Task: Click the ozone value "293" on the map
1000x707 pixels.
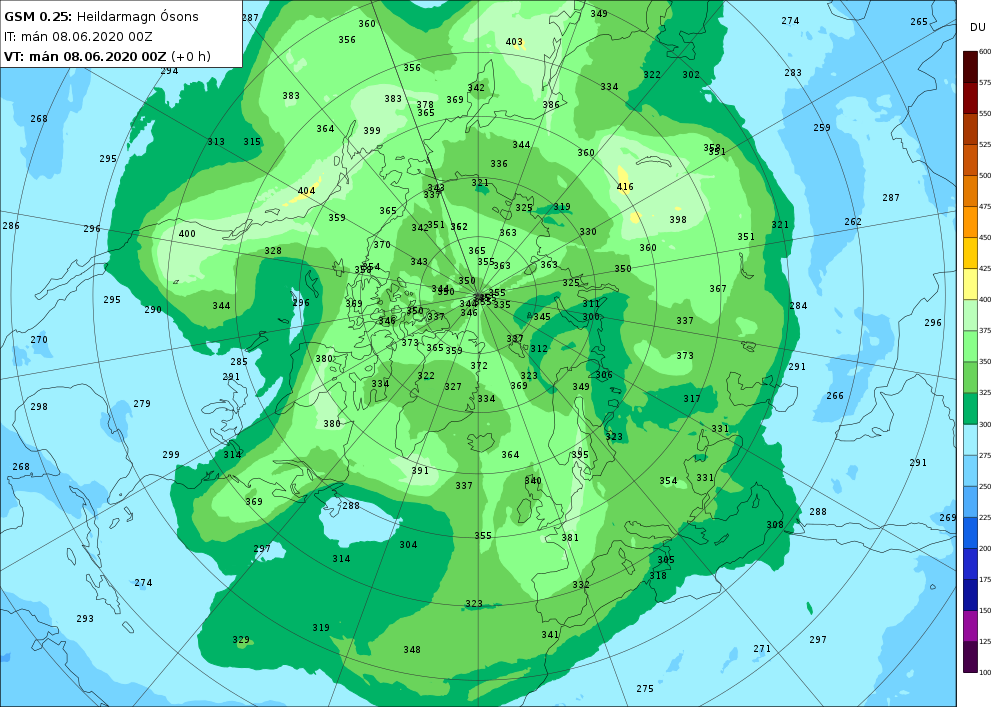Action: [x=85, y=618]
